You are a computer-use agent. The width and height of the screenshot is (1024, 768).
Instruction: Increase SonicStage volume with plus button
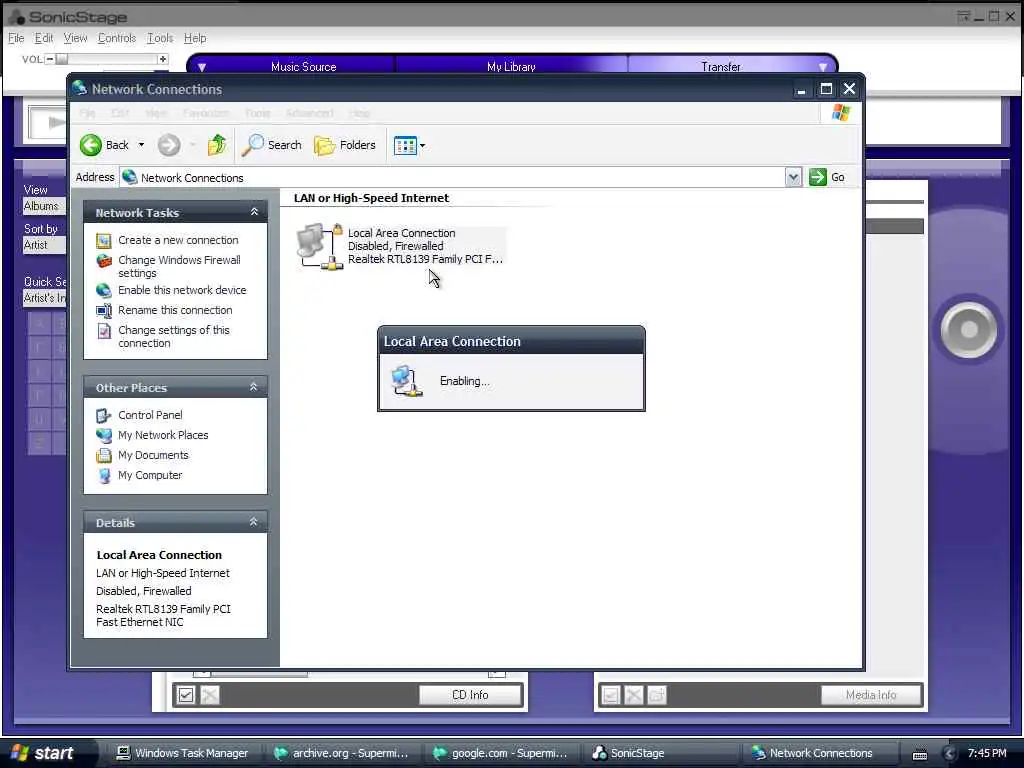[x=163, y=59]
